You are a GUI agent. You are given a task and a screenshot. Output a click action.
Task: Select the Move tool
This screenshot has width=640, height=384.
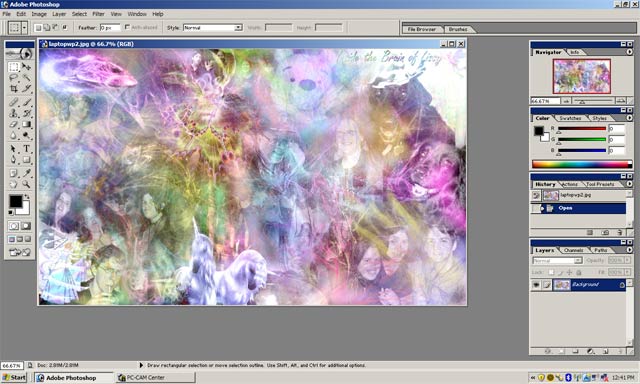click(26, 67)
